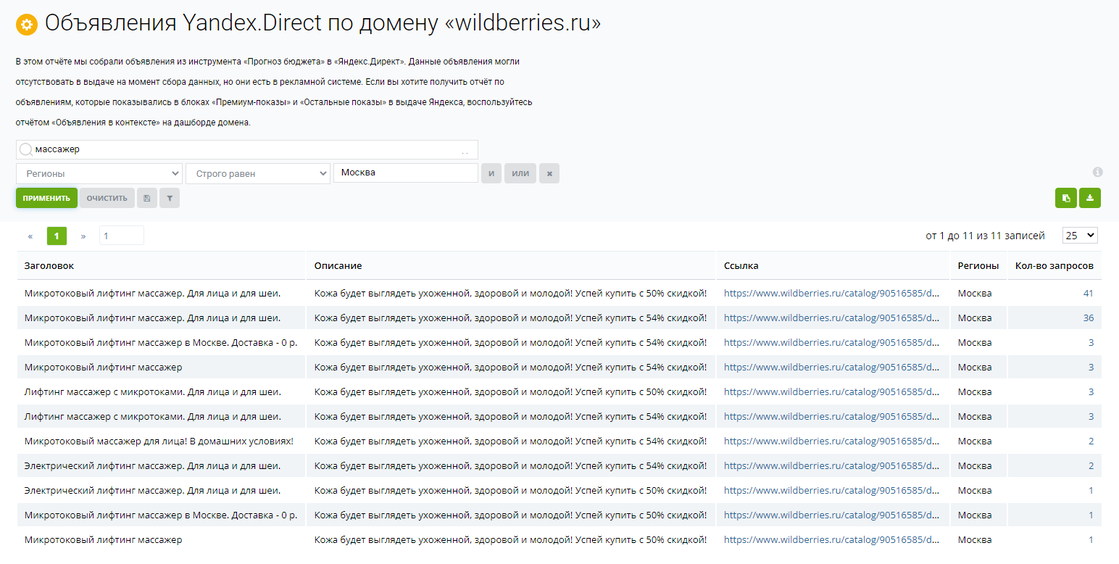The image size is (1119, 564).
Task: Click the save filter floppy disk icon
Action: 148,198
